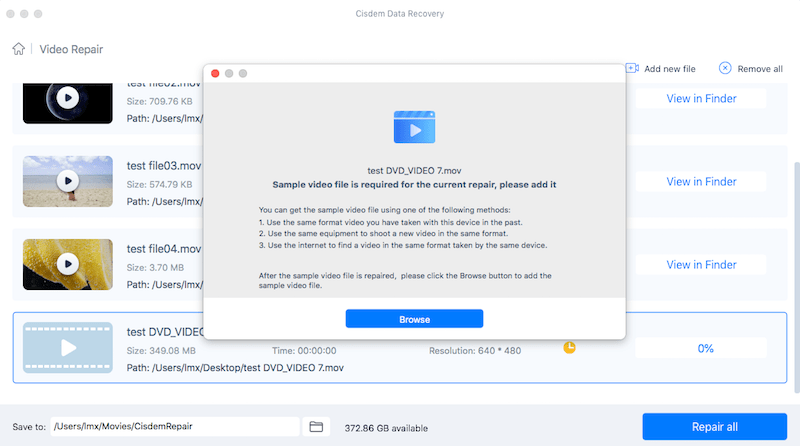Screen dimensions: 800x446
Task: Select the test file04.mov file name
Action: point(164,249)
